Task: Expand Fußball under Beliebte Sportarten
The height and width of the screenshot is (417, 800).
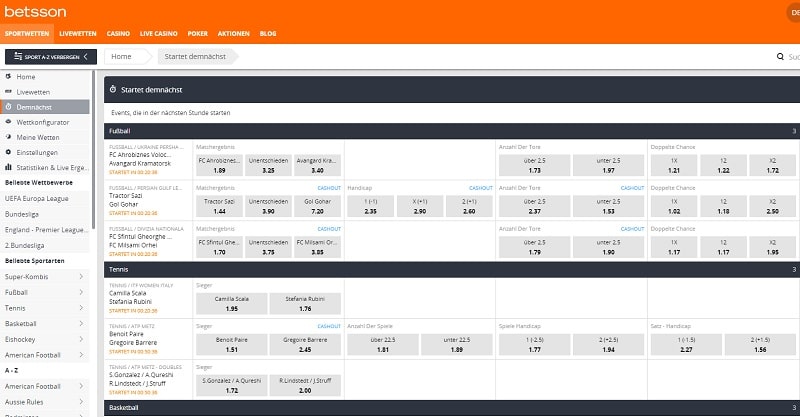Action: 81,292
